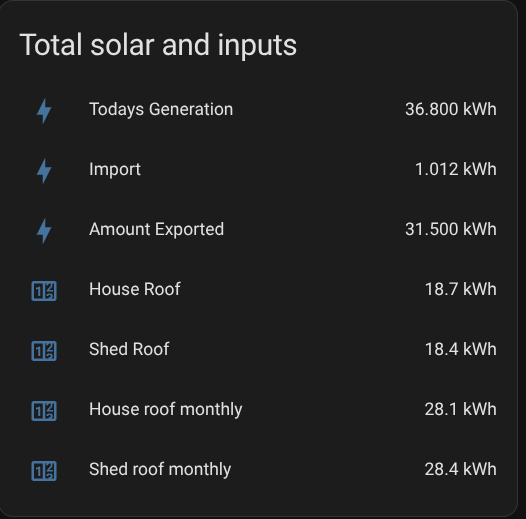The image size is (526, 519).
Task: Click the 18.7 kWh House Roof reading
Action: pyautogui.click(x=461, y=290)
